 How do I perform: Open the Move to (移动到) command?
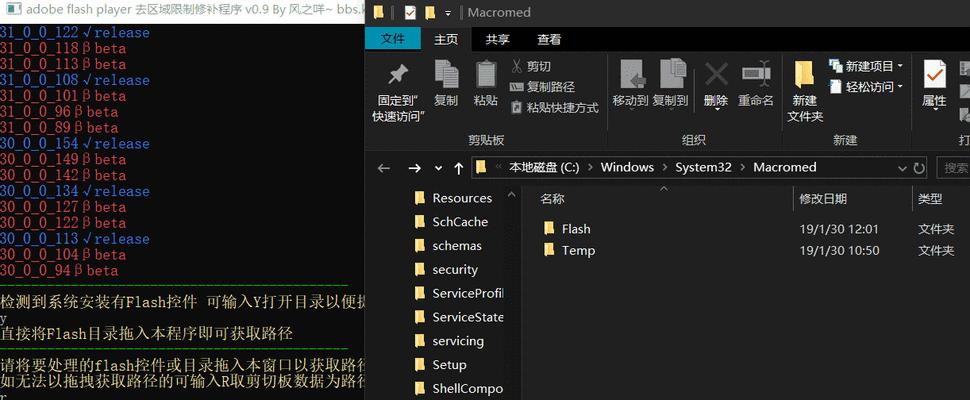click(630, 83)
